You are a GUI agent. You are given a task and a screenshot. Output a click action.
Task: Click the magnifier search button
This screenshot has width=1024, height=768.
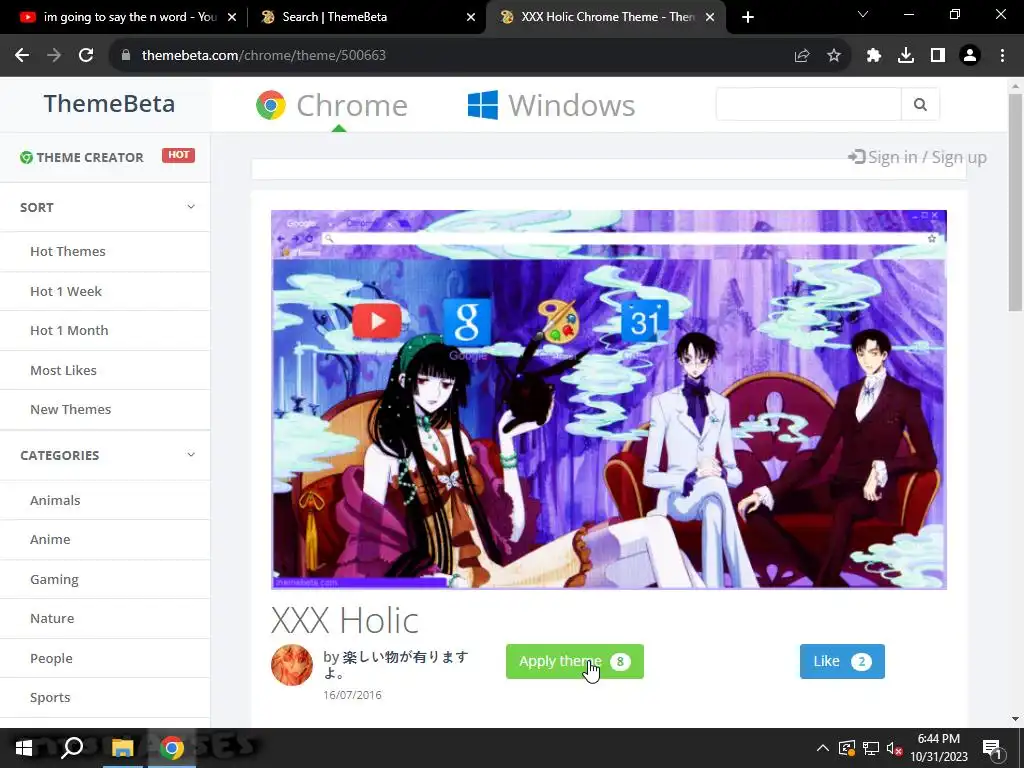click(920, 104)
